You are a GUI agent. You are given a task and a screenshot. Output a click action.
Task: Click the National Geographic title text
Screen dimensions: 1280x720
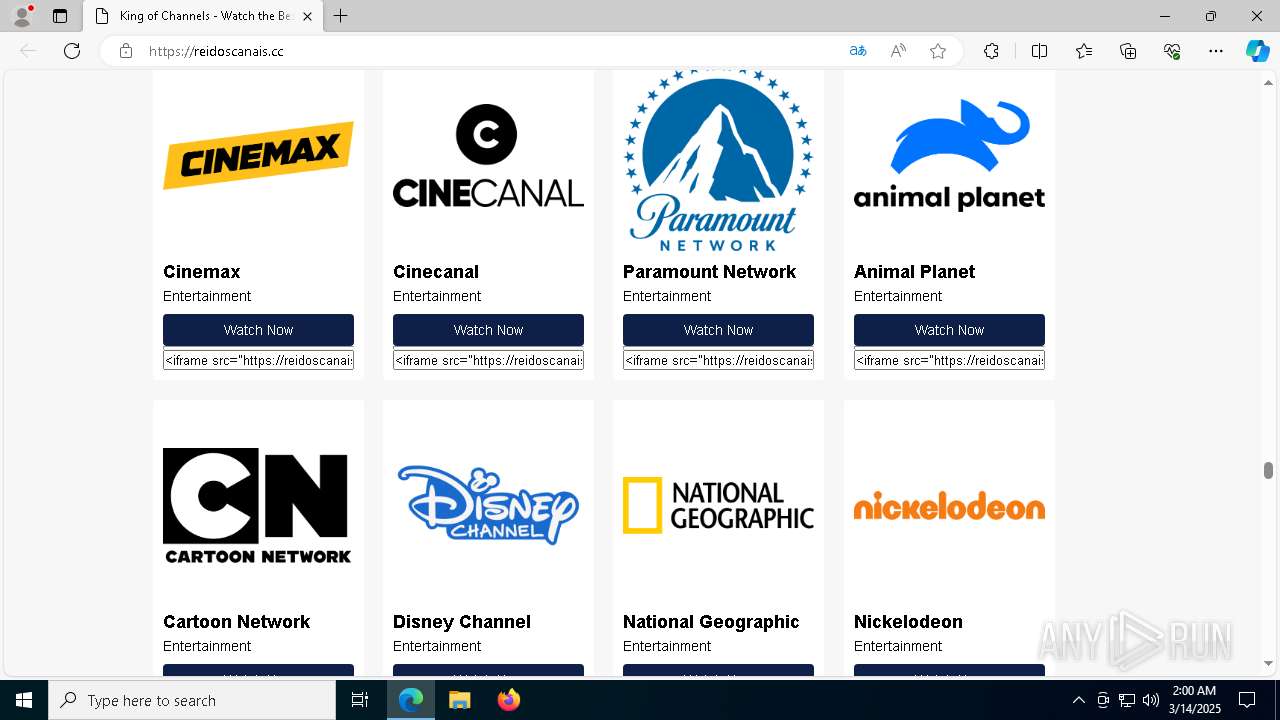pyautogui.click(x=711, y=622)
